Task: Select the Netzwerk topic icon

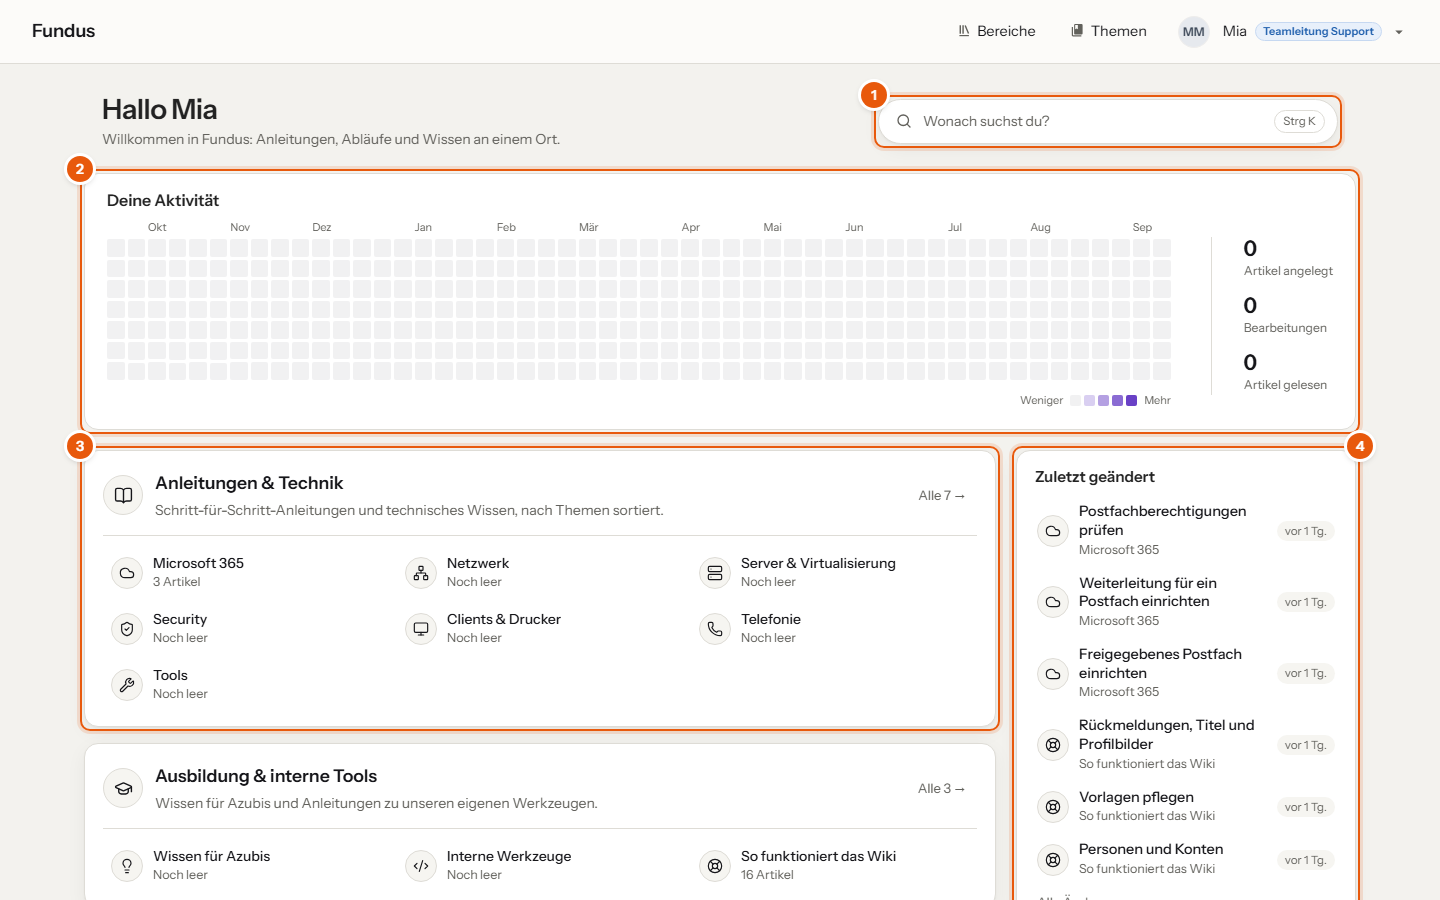Action: [421, 573]
